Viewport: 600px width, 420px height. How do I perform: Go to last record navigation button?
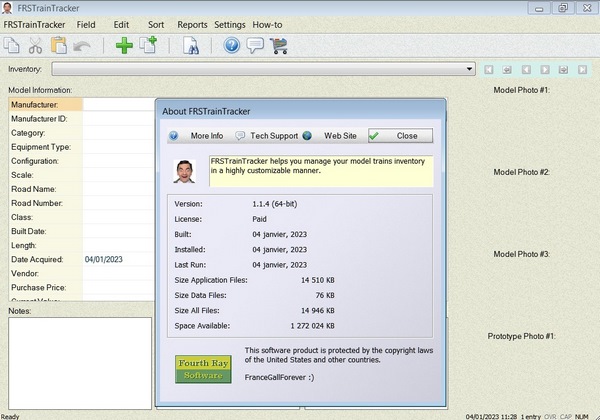(582, 70)
